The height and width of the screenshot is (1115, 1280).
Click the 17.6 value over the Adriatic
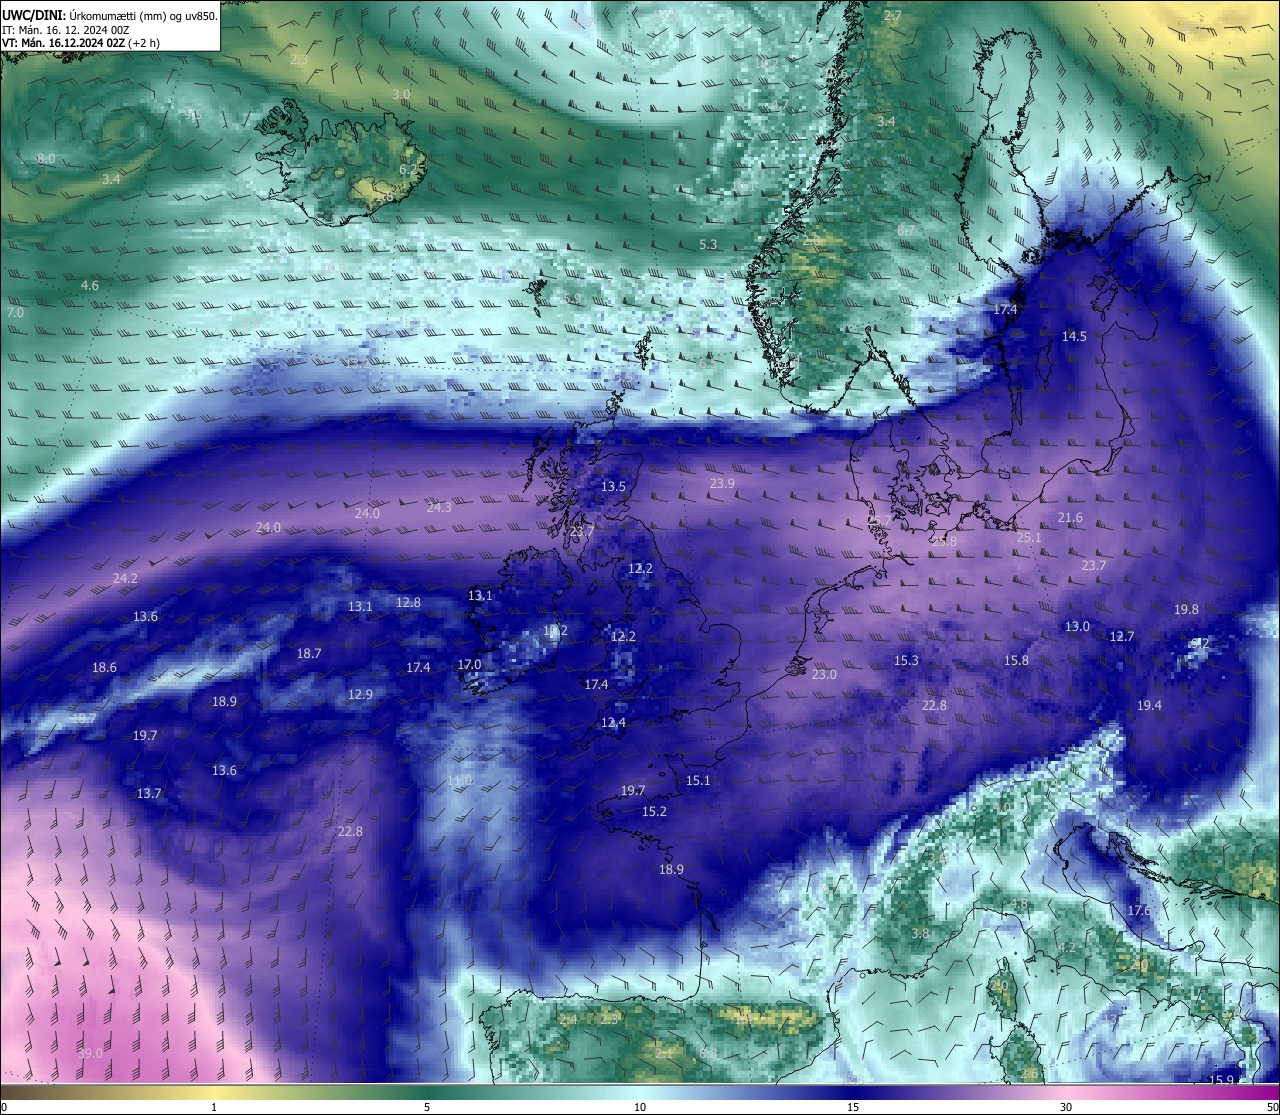tap(1139, 911)
